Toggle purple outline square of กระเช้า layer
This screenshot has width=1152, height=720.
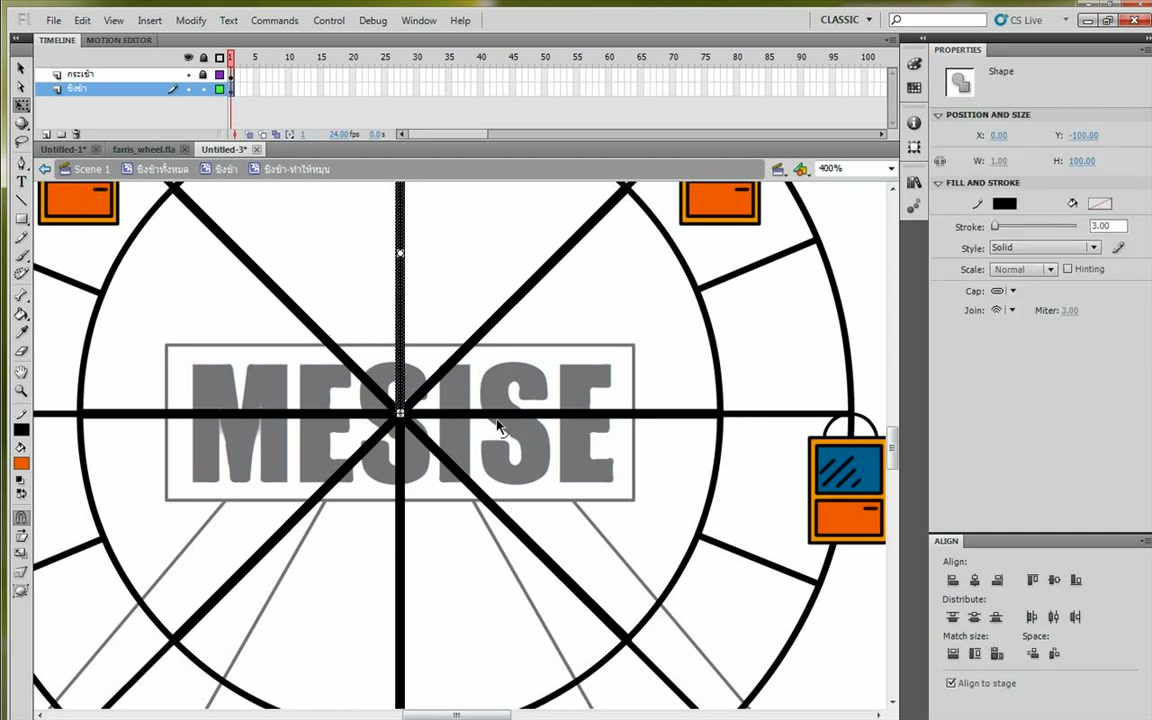(219, 75)
